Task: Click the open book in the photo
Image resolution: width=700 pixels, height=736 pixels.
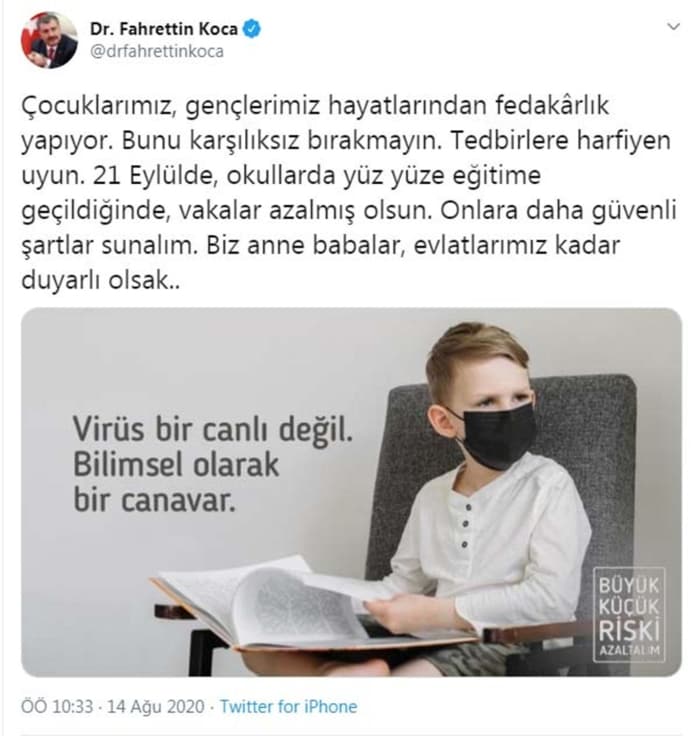Action: click(x=305, y=606)
